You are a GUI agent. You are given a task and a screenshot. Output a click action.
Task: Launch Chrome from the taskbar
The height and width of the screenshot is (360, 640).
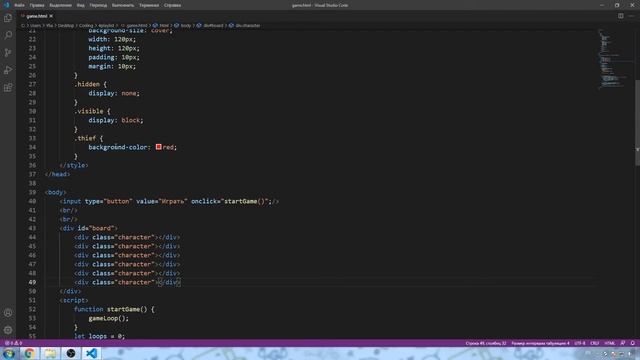coord(29,353)
